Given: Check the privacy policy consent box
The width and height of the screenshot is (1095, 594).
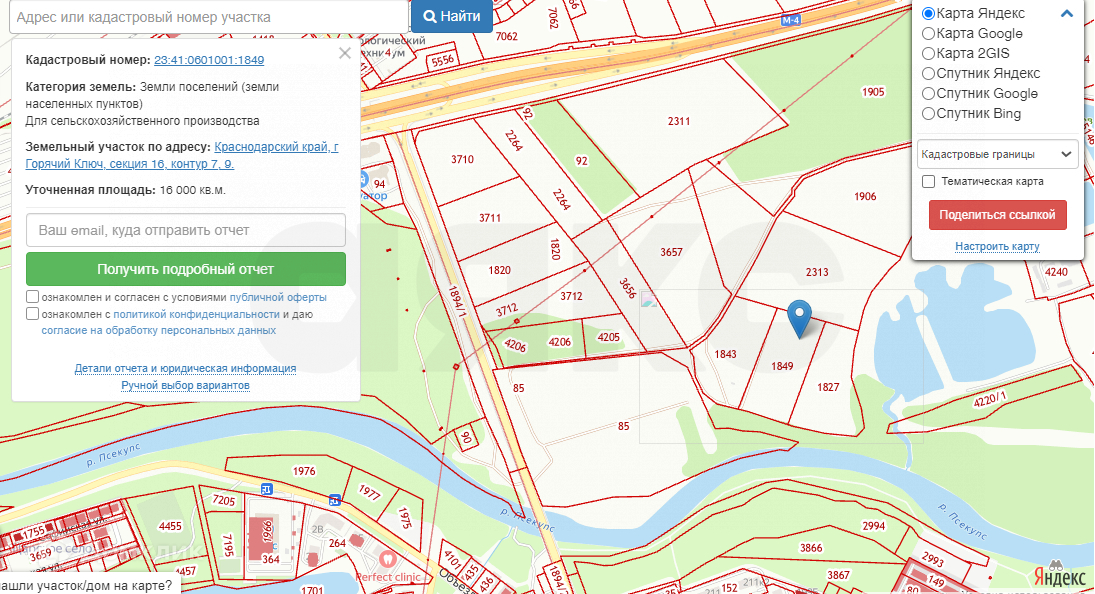Looking at the screenshot, I should (32, 313).
